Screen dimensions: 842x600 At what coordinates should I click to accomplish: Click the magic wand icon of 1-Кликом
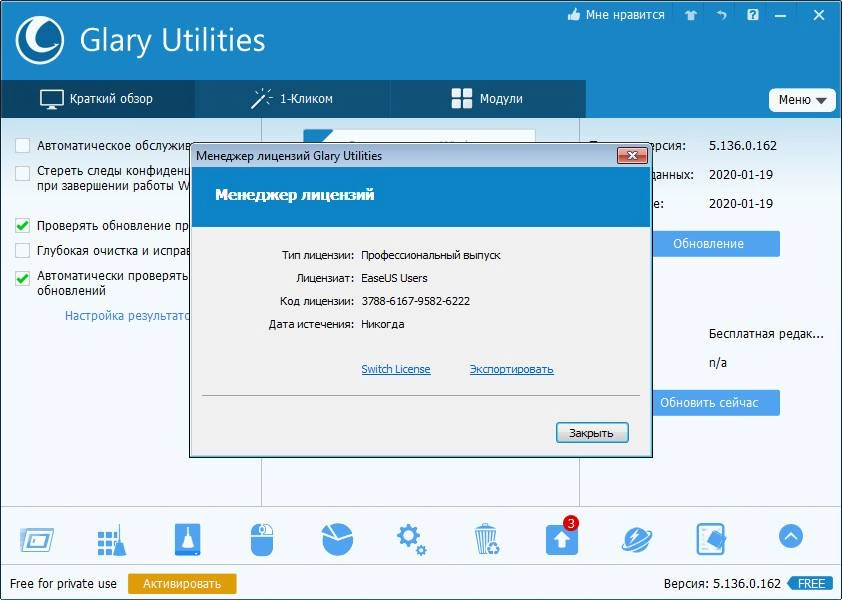[262, 99]
